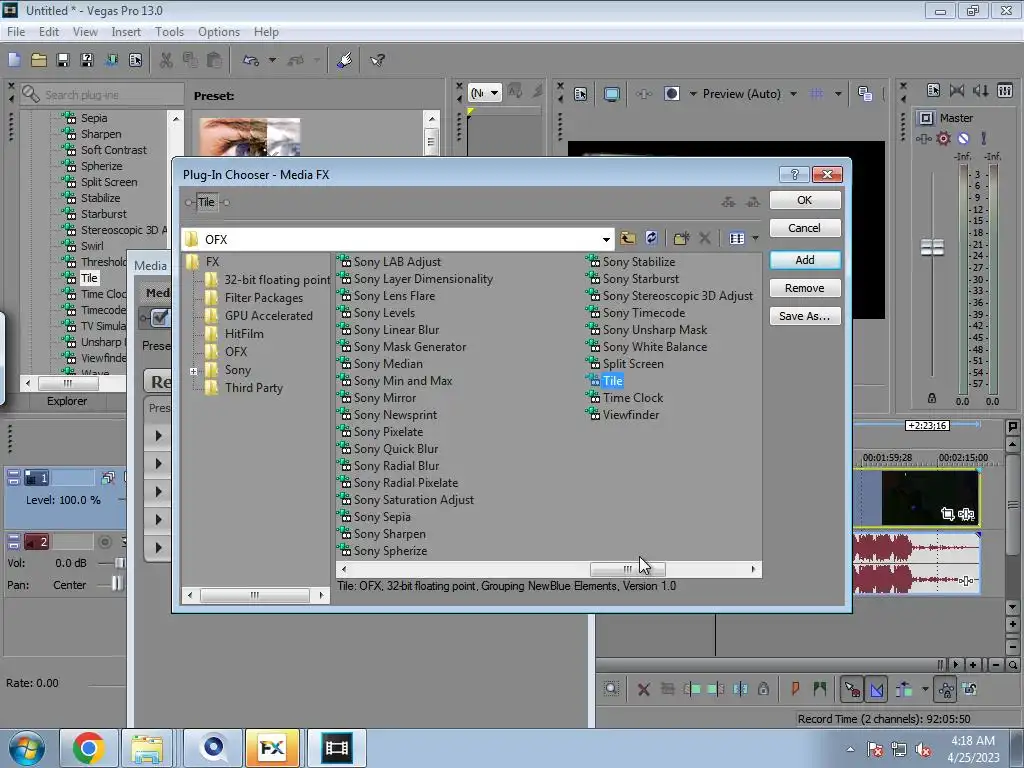Open the Tools menu
The width and height of the screenshot is (1024, 768).
point(169,32)
